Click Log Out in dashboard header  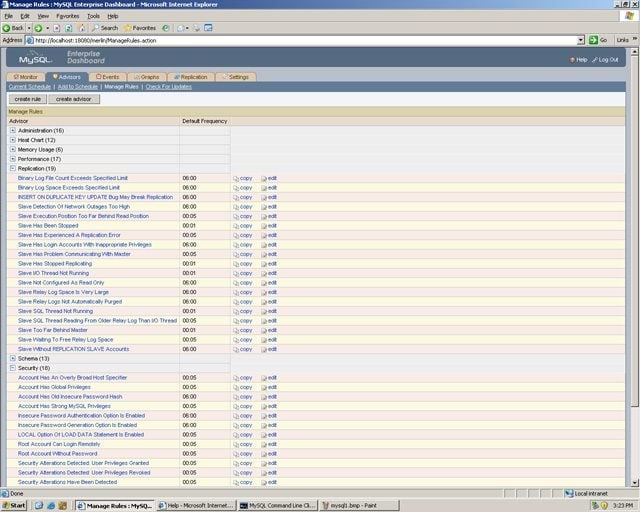pyautogui.click(x=605, y=60)
